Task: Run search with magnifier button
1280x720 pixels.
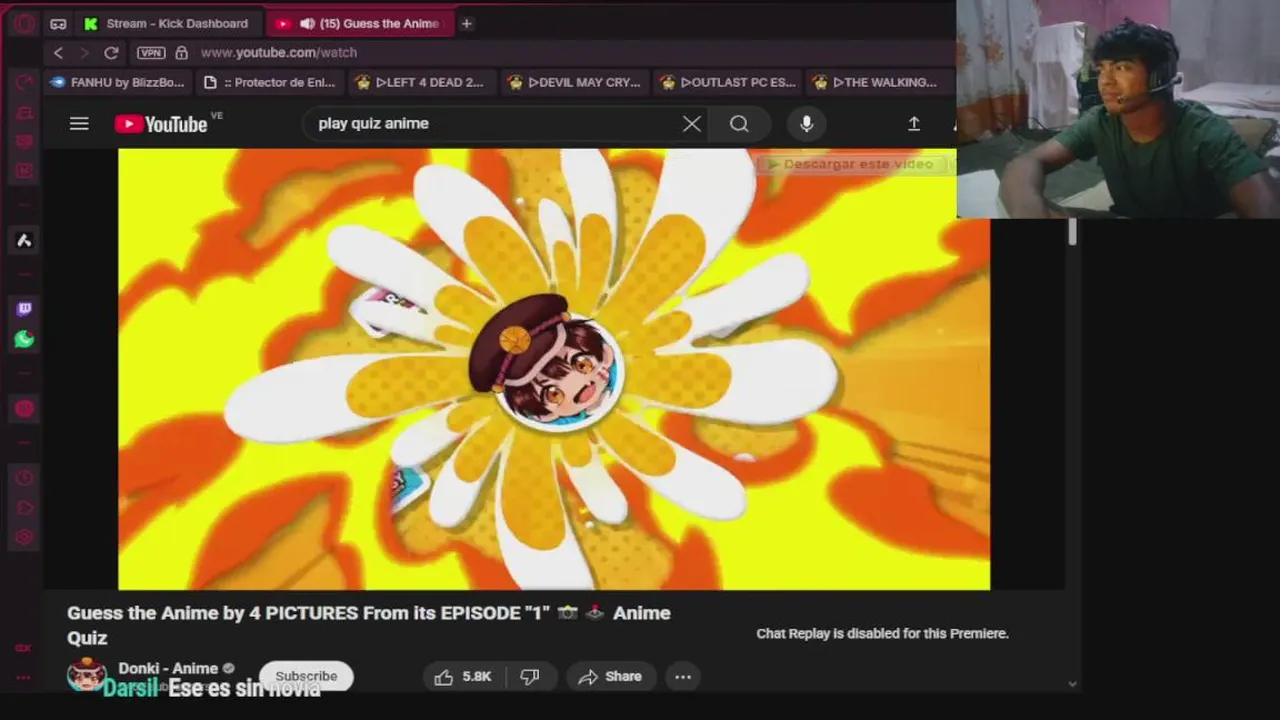Action: (739, 123)
